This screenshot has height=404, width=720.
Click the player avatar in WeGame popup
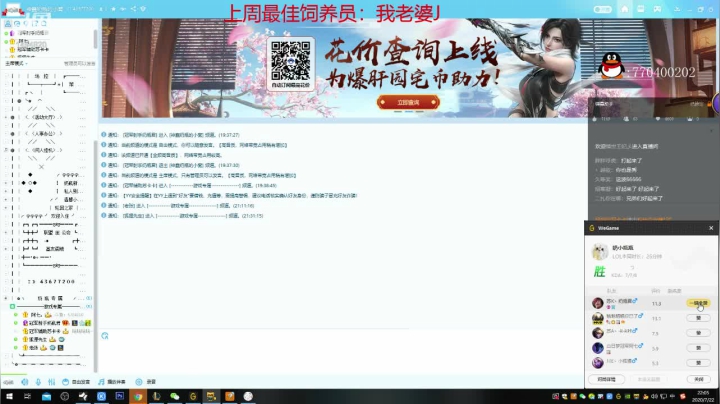pyautogui.click(x=600, y=251)
